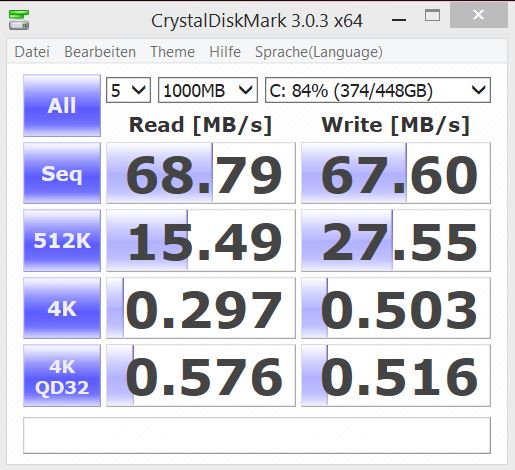515x470 pixels.
Task: Start the 512K benchmark test
Action: click(62, 240)
